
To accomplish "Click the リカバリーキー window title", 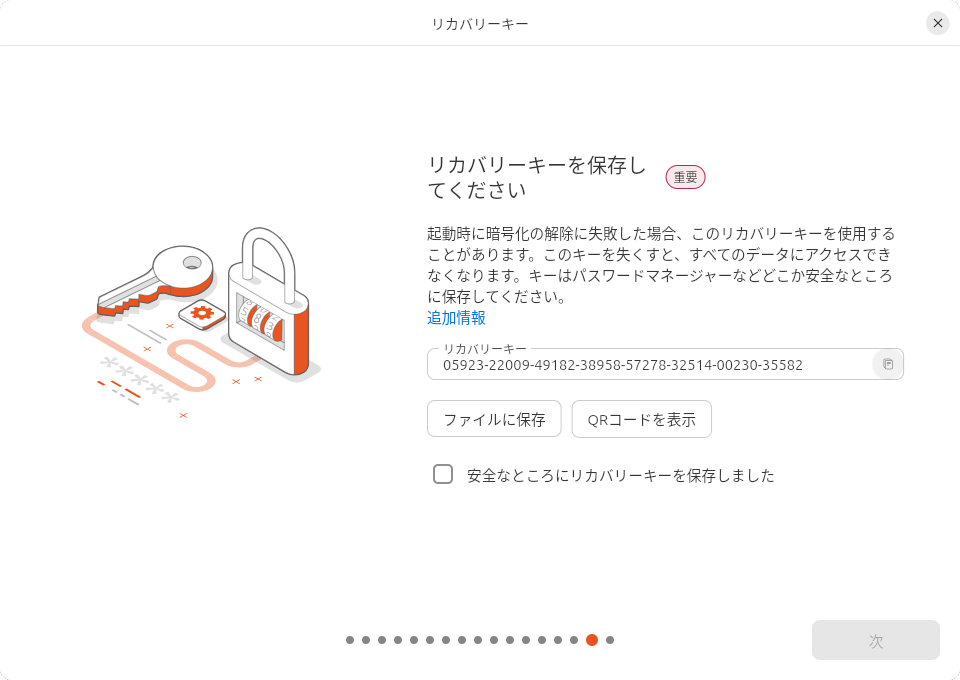I will coord(480,23).
